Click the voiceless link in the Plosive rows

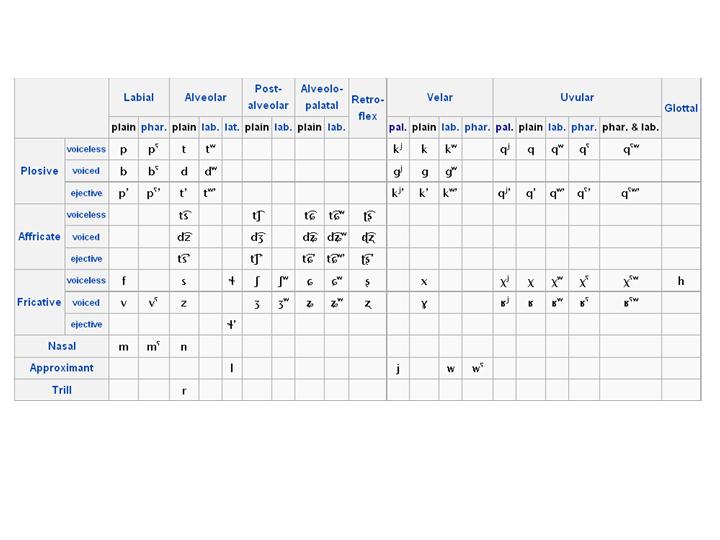coord(86,149)
